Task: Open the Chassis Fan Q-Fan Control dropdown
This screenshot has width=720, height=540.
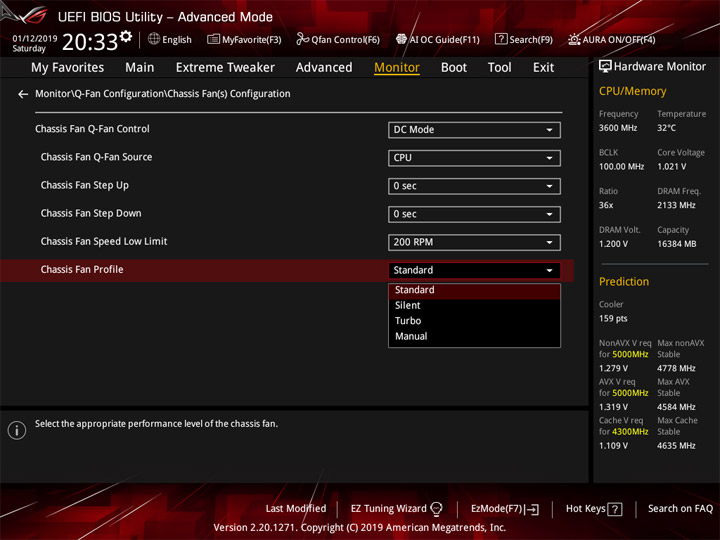Action: (x=474, y=130)
